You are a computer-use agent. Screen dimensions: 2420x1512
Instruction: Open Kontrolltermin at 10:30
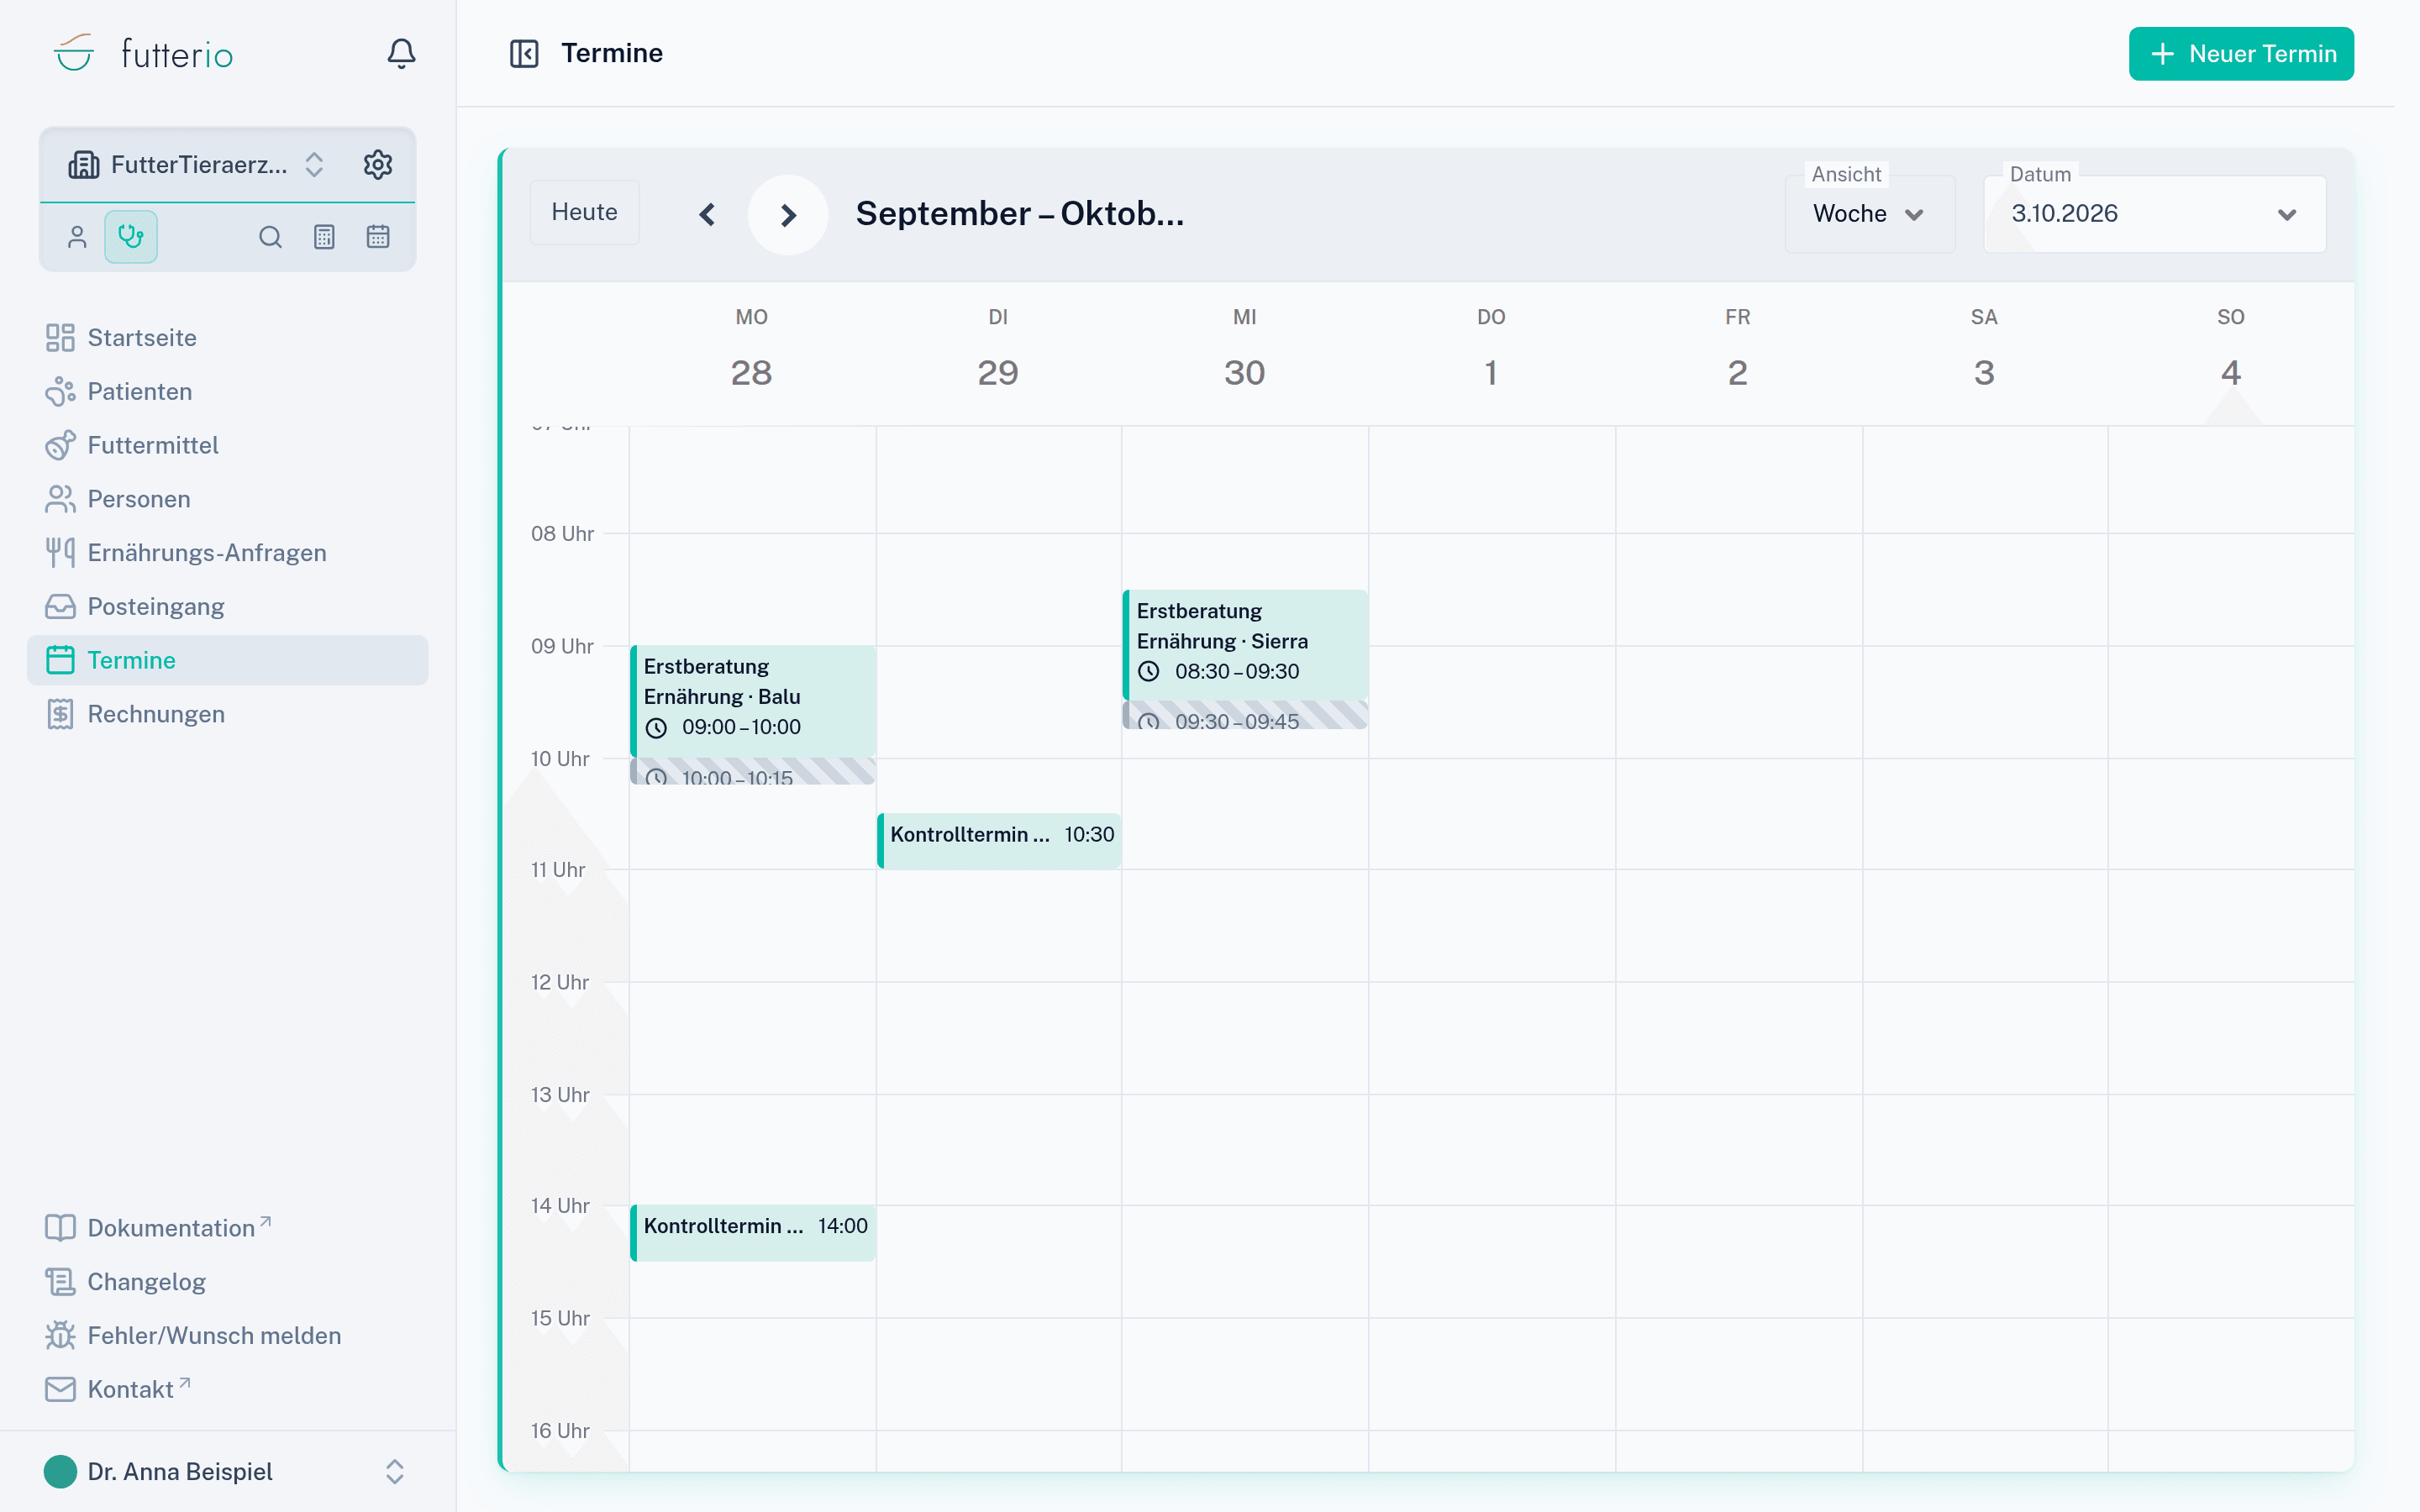click(999, 840)
